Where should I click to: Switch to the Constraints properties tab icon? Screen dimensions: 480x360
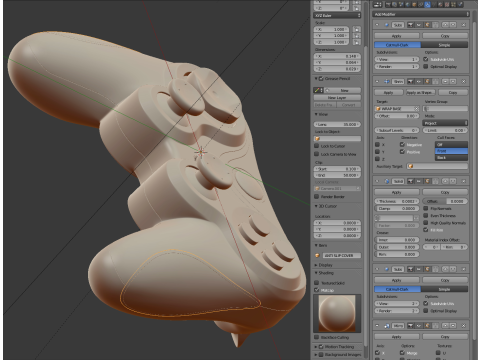click(421, 4)
